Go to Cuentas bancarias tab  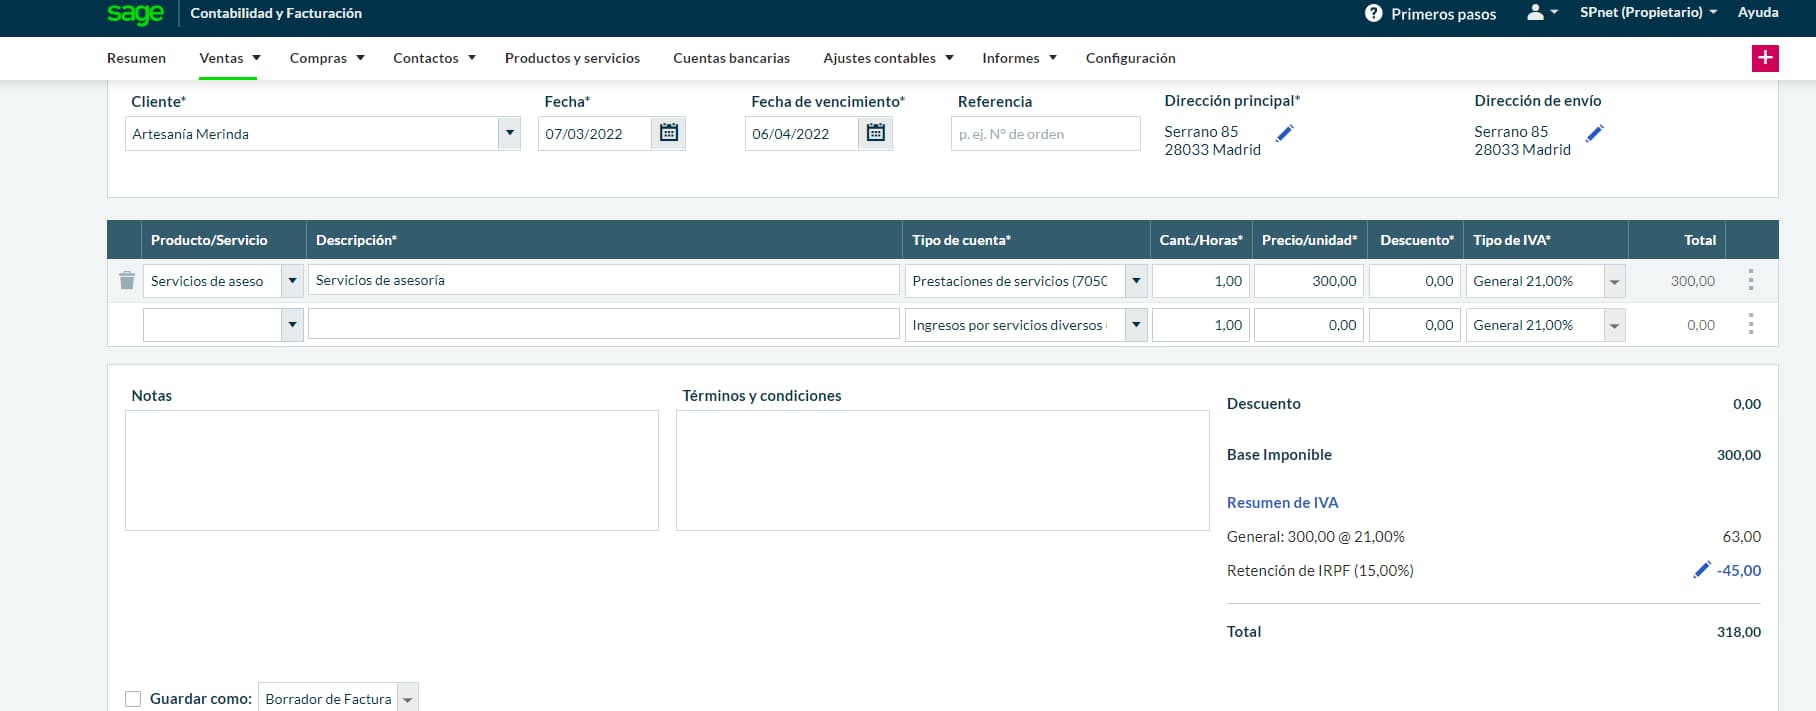click(x=731, y=58)
